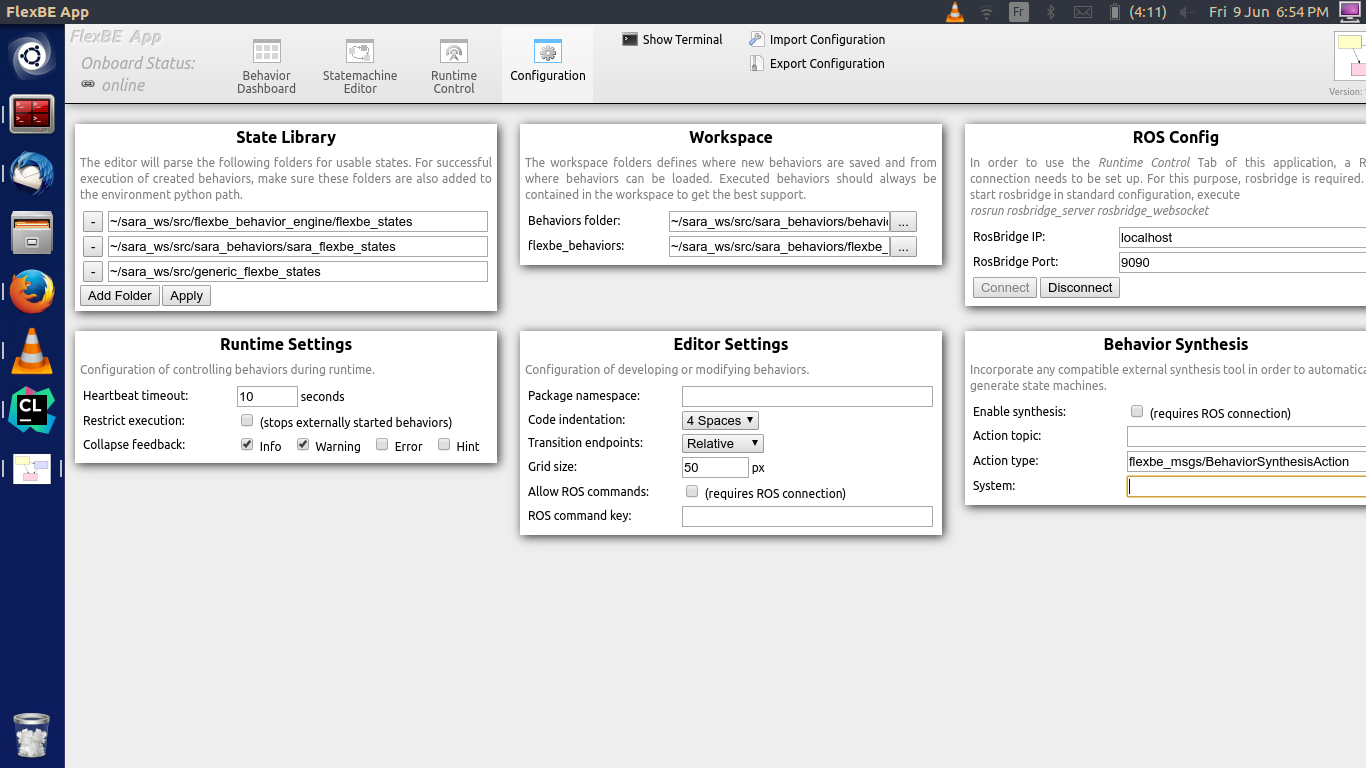1366x768 pixels.
Task: Click the FlexBE behavior thumbnail logo
Action: [1350, 58]
